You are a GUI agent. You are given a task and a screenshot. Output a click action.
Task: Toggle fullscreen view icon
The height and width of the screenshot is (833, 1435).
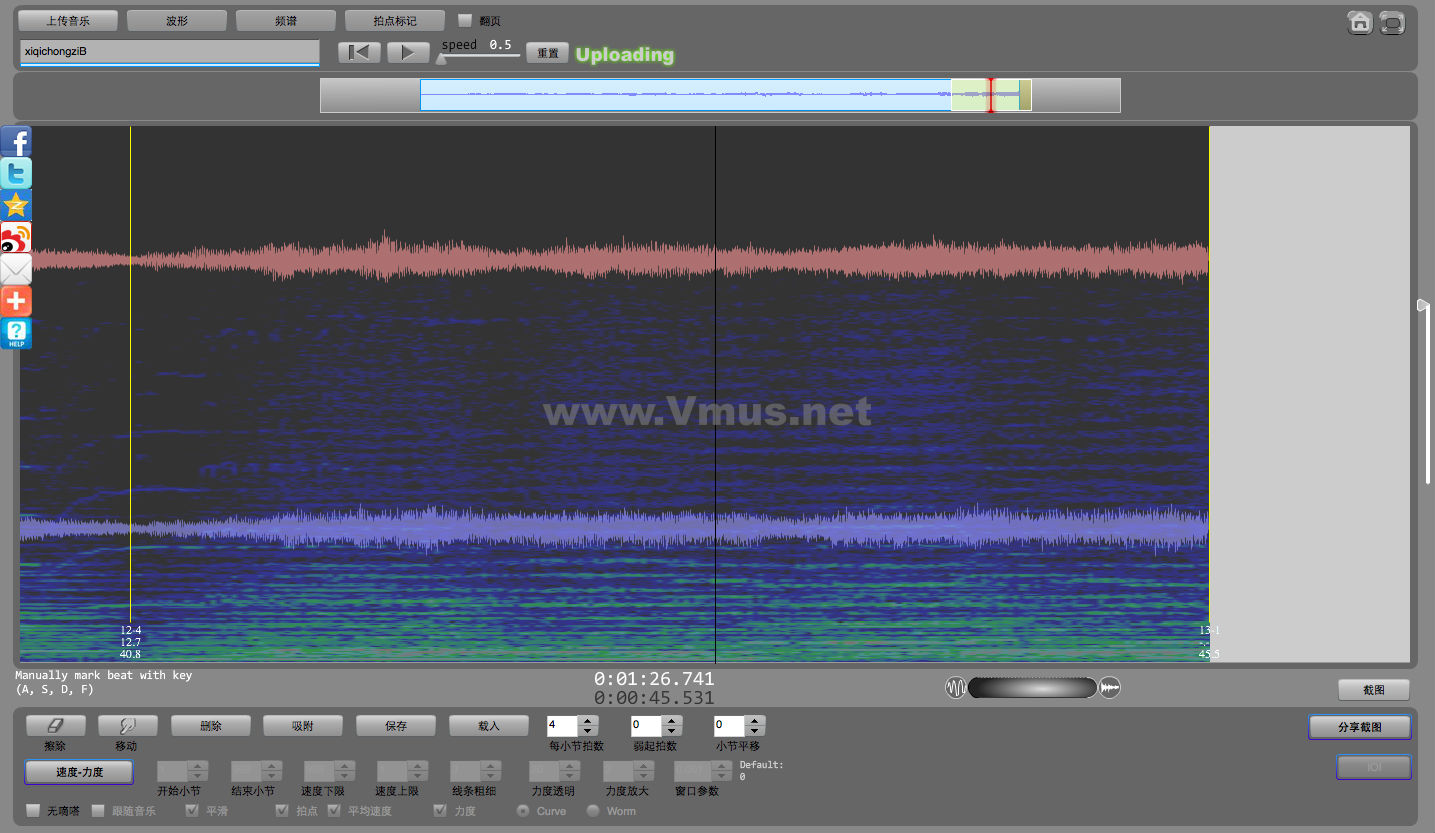pyautogui.click(x=1392, y=22)
